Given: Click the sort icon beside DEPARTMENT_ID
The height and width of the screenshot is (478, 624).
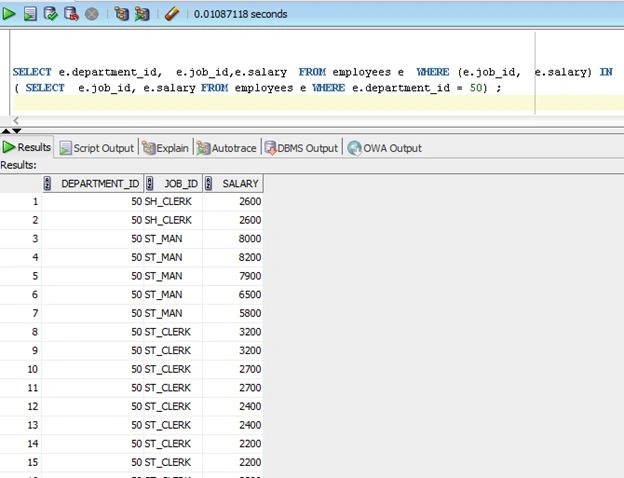Looking at the screenshot, I should click(x=47, y=183).
